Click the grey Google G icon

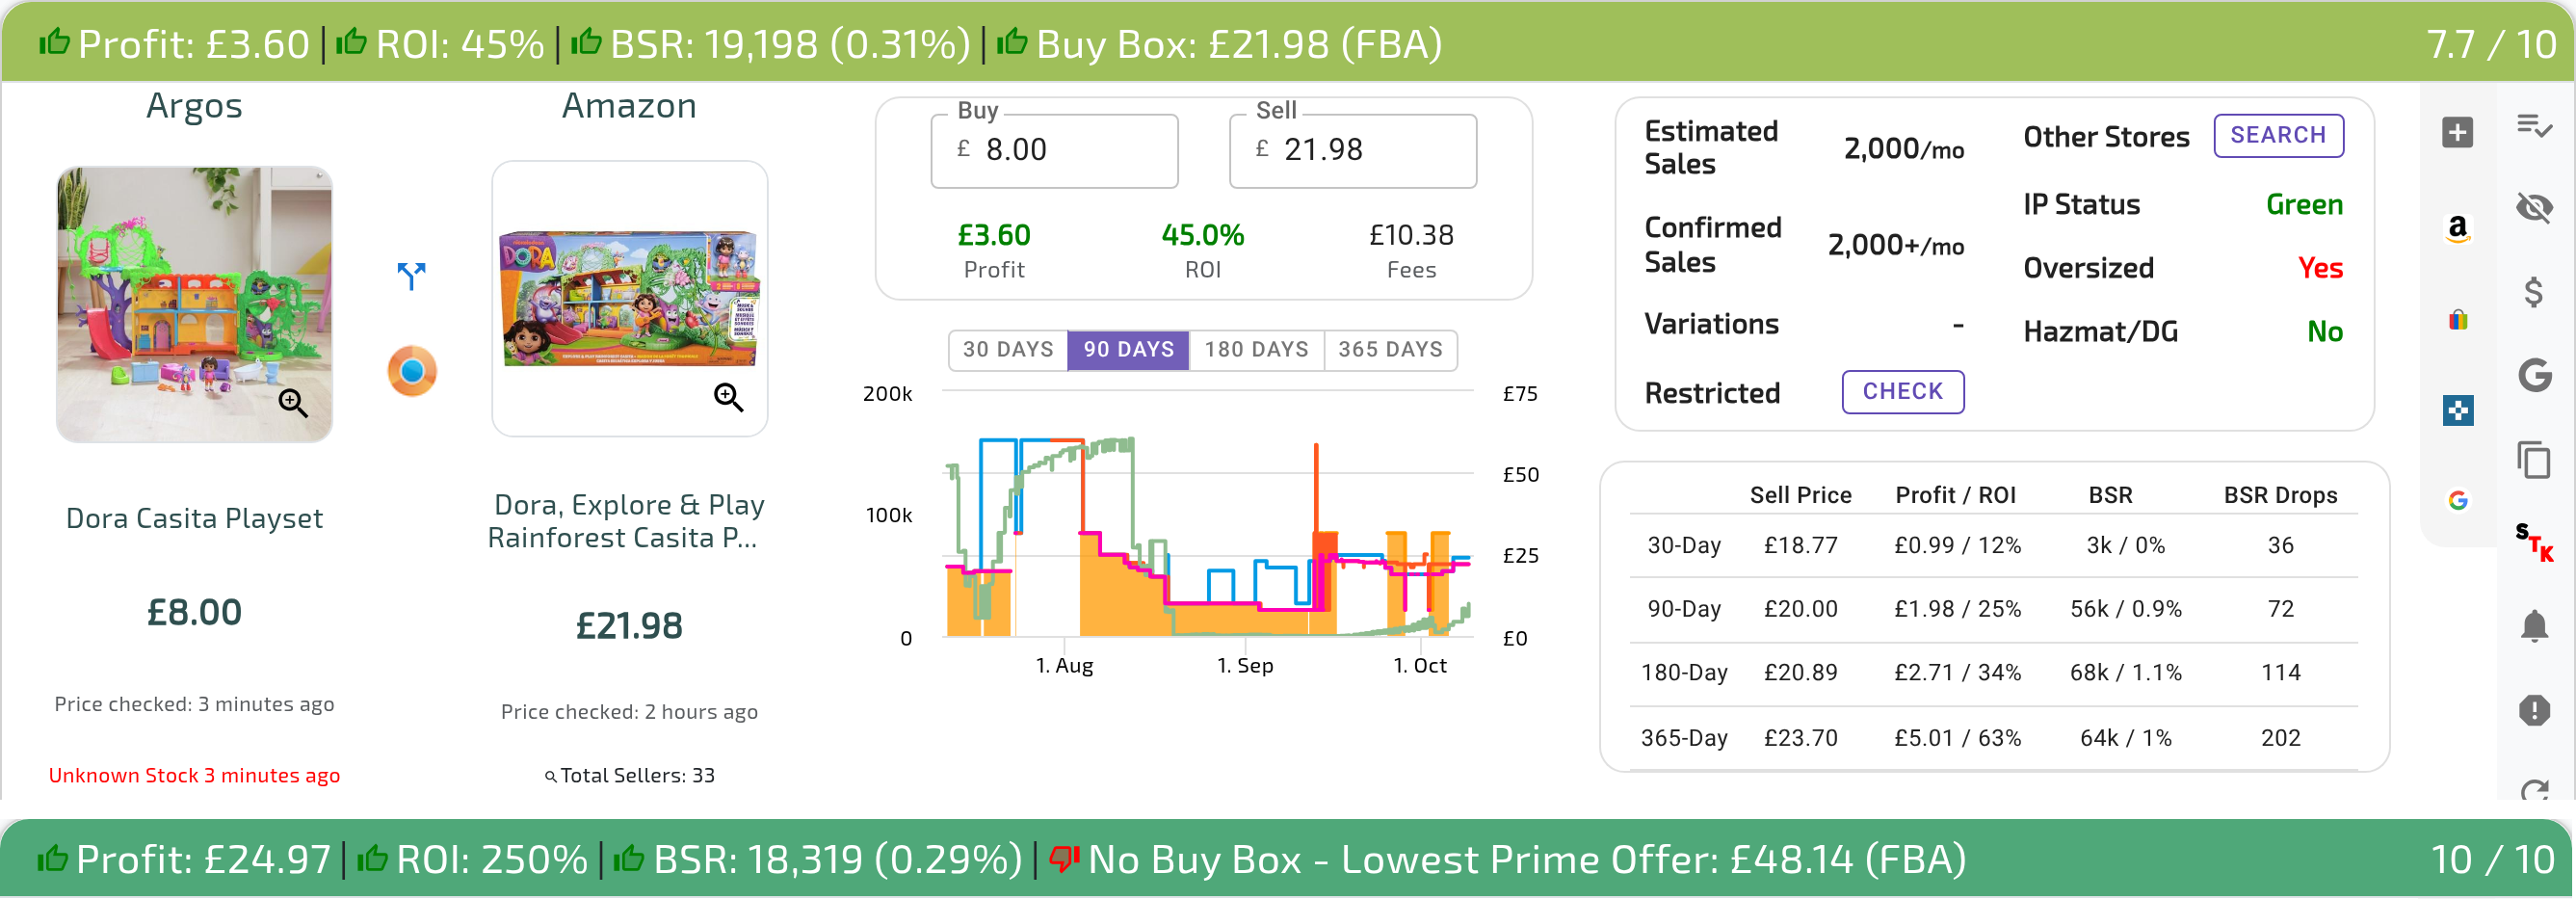pyautogui.click(x=2534, y=375)
